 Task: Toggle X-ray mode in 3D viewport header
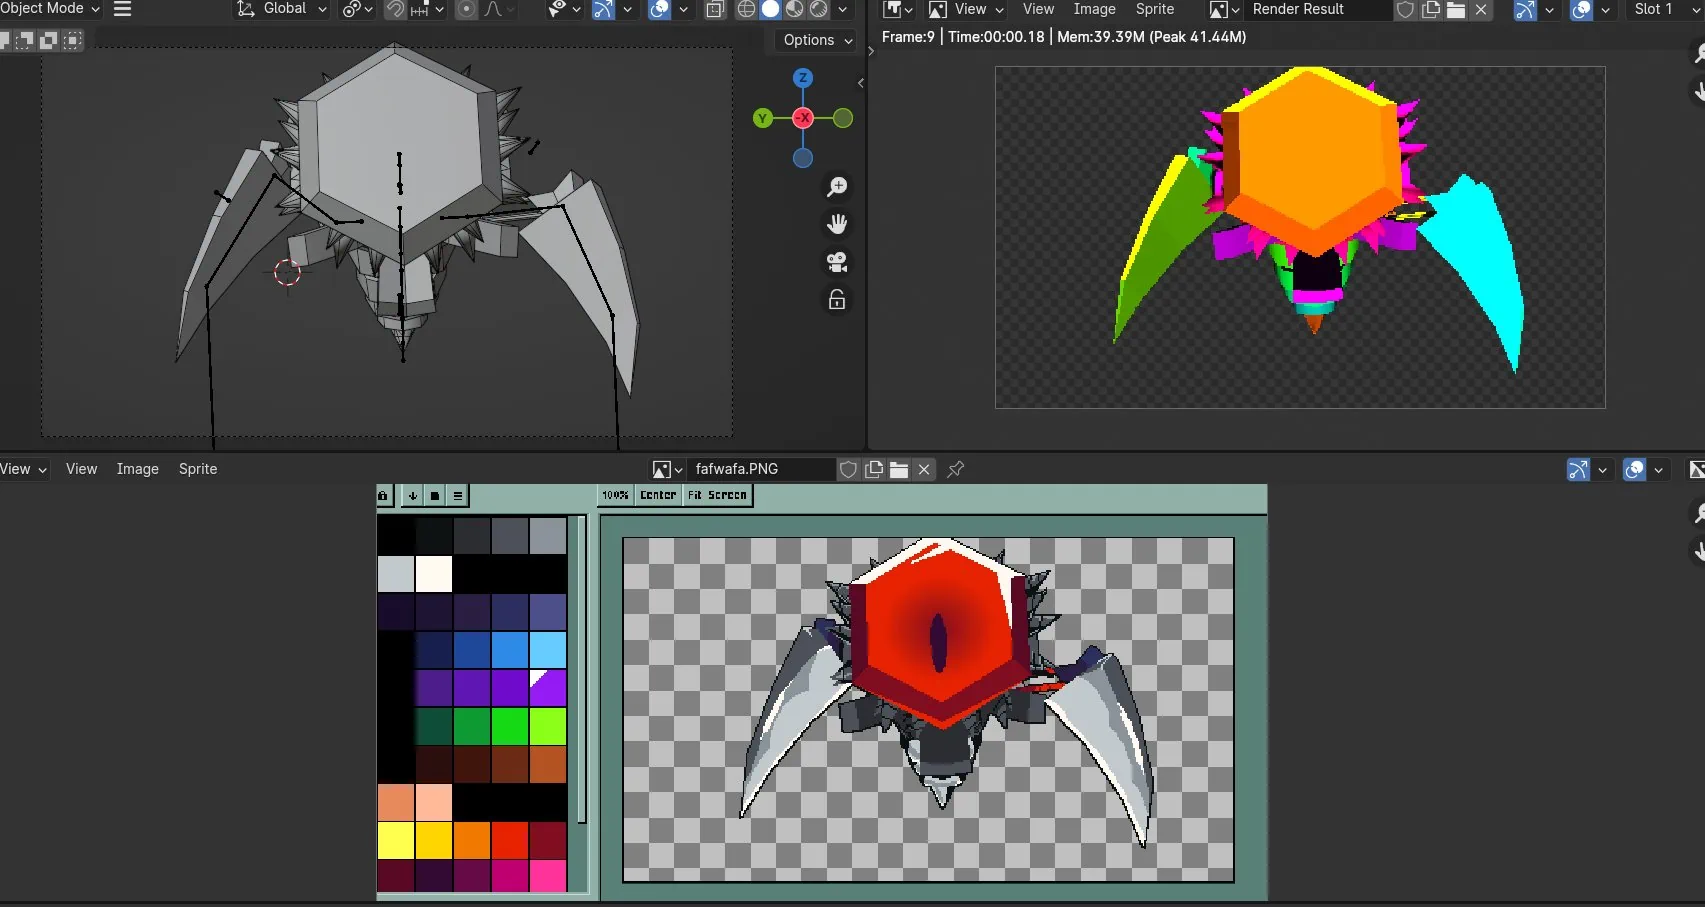(715, 9)
